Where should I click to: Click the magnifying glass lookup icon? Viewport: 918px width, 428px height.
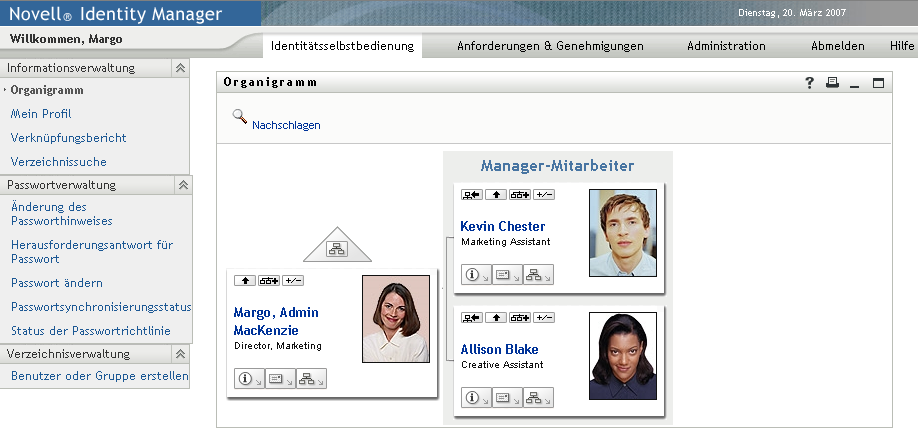click(x=239, y=117)
